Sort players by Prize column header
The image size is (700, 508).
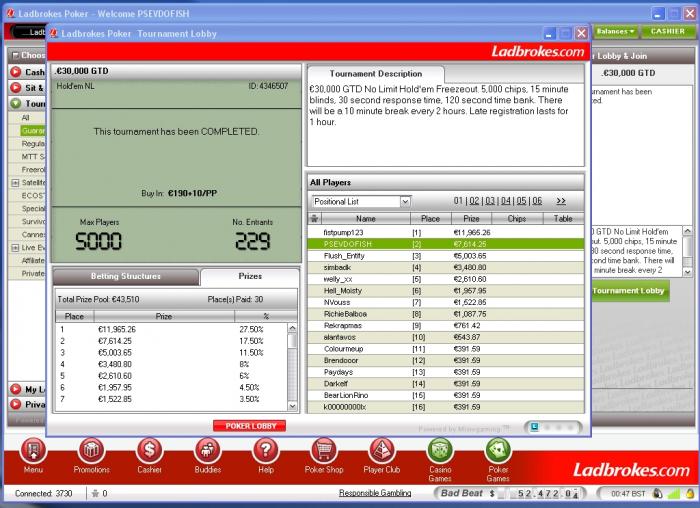tap(471, 219)
